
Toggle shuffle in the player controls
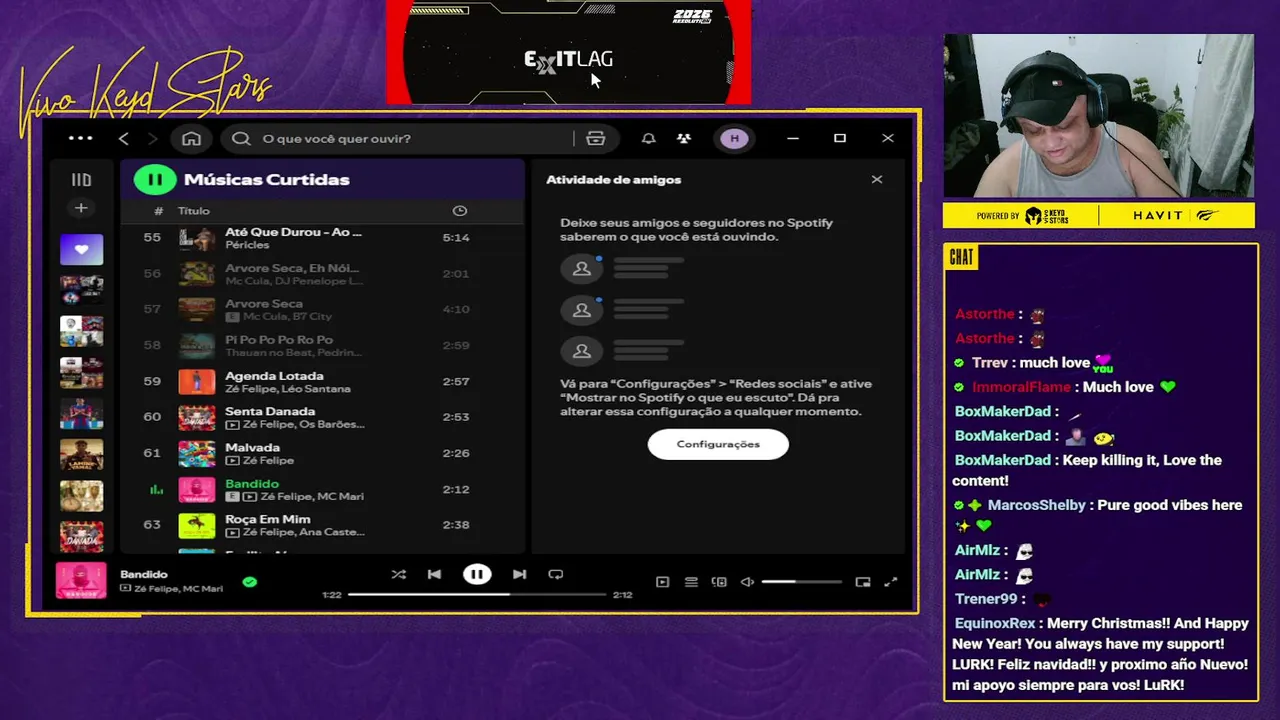pos(399,574)
